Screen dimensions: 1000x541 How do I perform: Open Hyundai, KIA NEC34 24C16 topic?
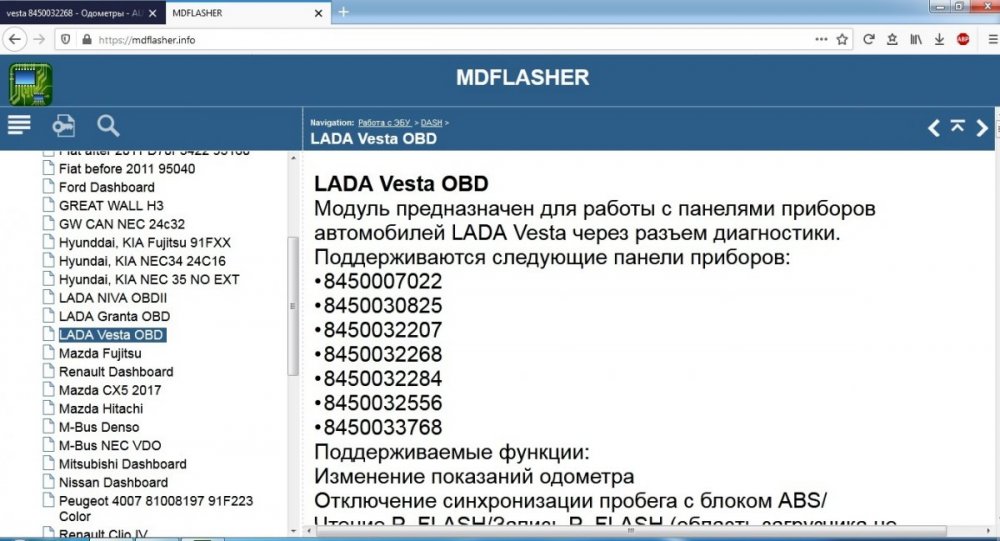pyautogui.click(x=142, y=261)
